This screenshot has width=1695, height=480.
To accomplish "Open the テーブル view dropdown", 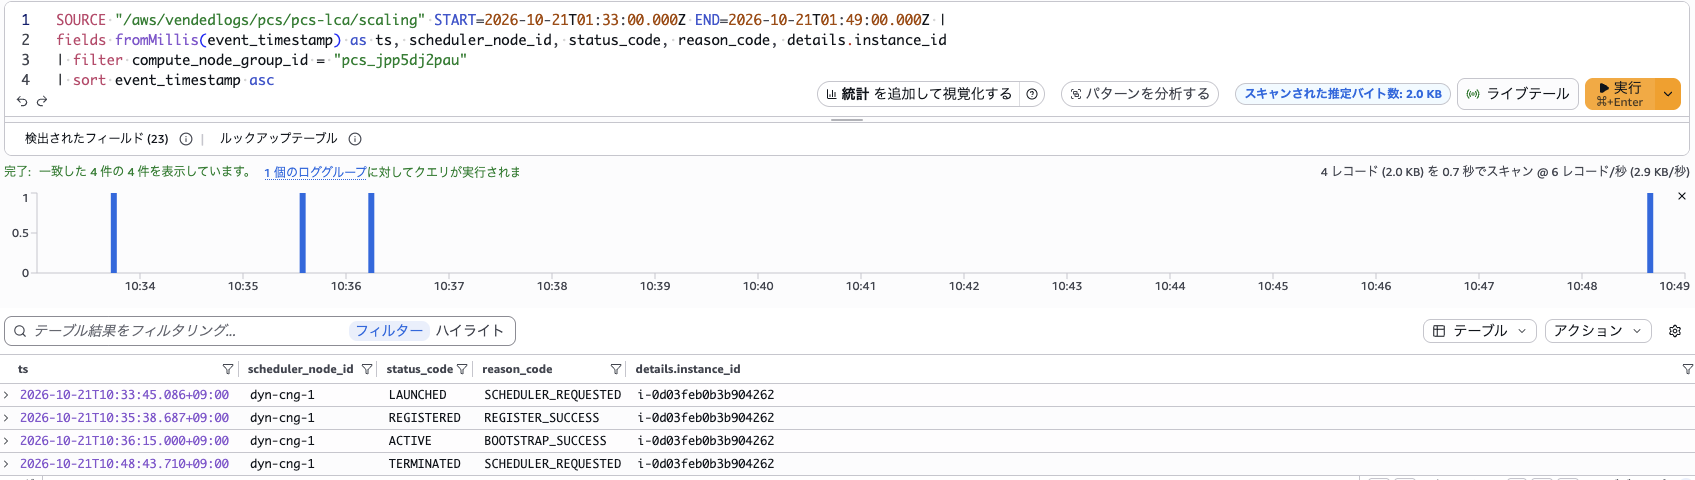I will pos(1479,331).
